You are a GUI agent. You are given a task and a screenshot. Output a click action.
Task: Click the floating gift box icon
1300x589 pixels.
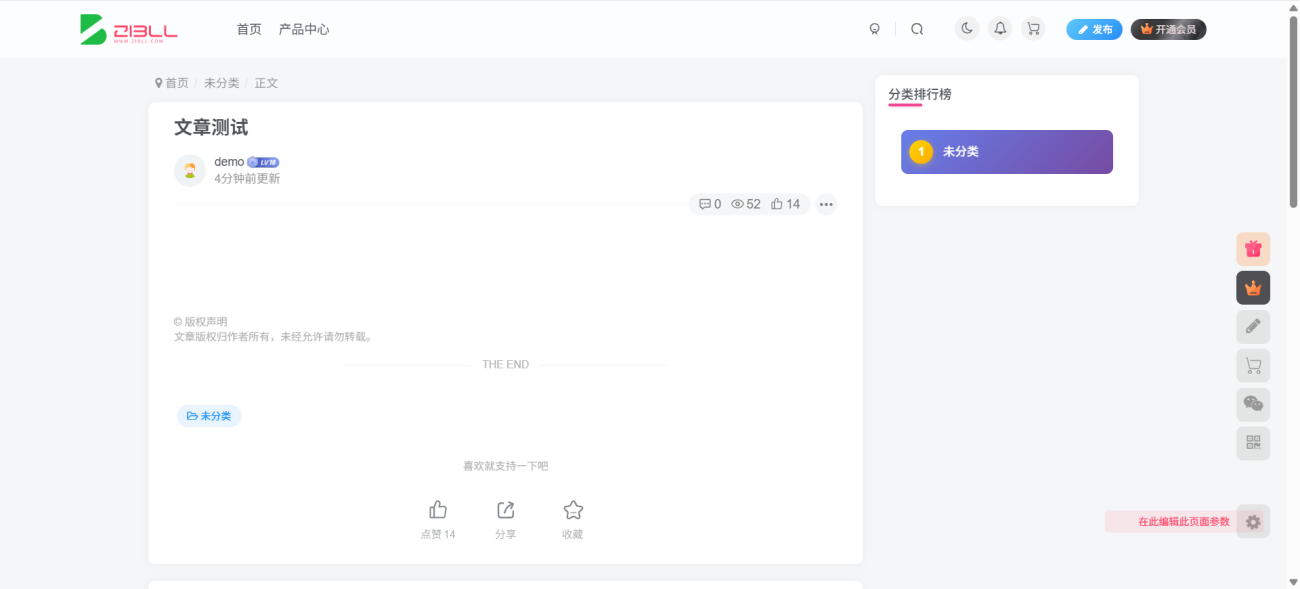point(1253,249)
